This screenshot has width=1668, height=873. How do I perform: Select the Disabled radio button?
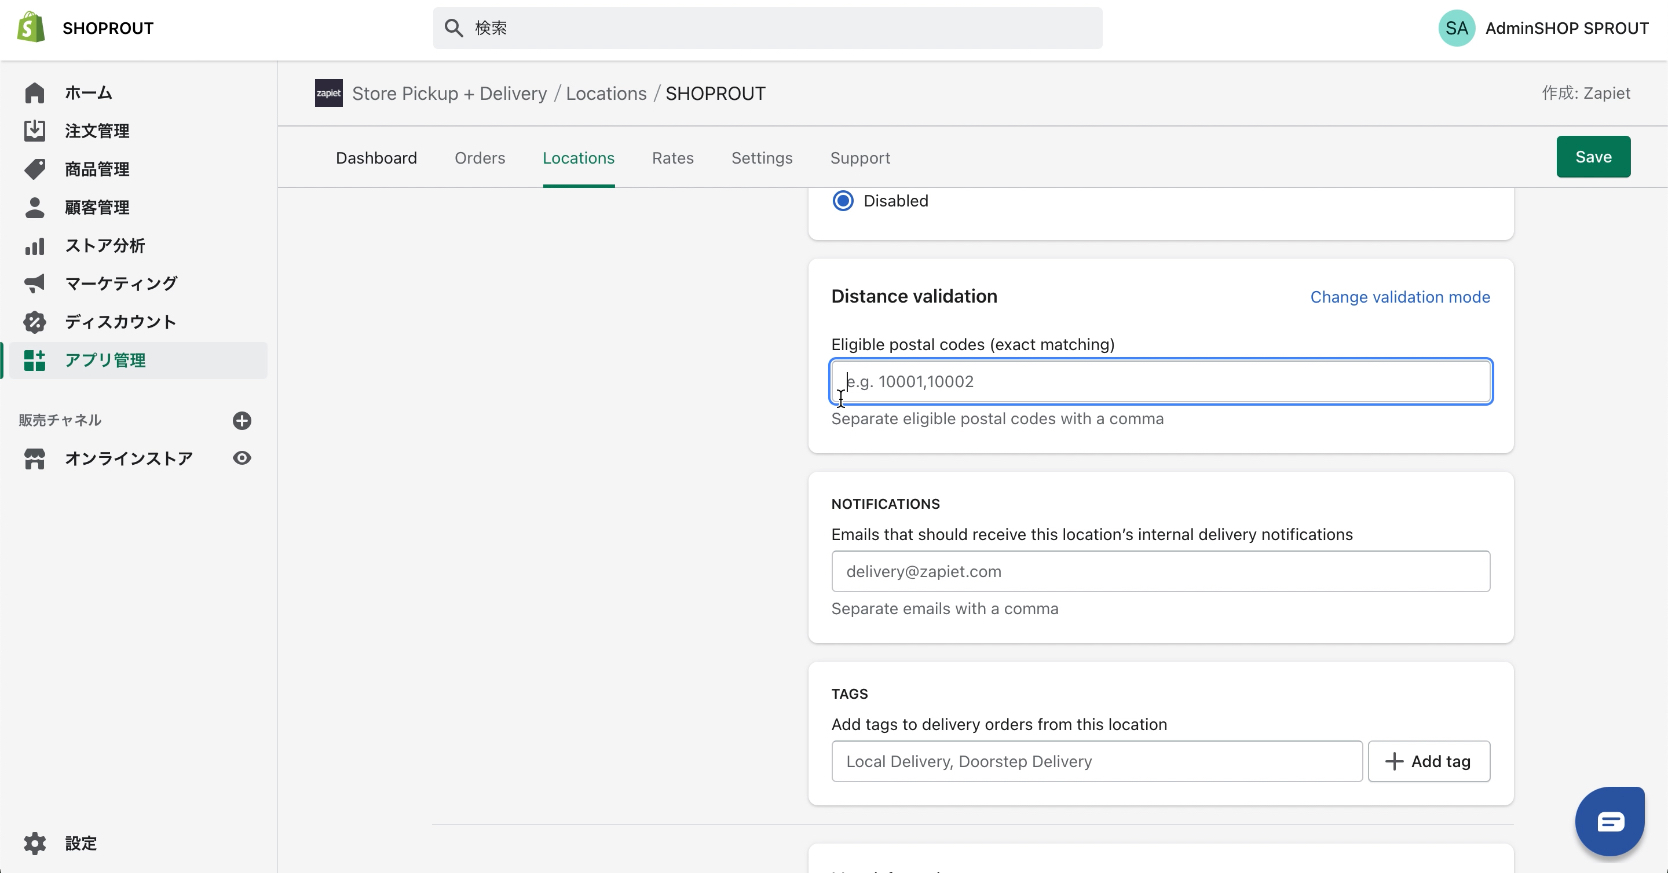tap(843, 201)
